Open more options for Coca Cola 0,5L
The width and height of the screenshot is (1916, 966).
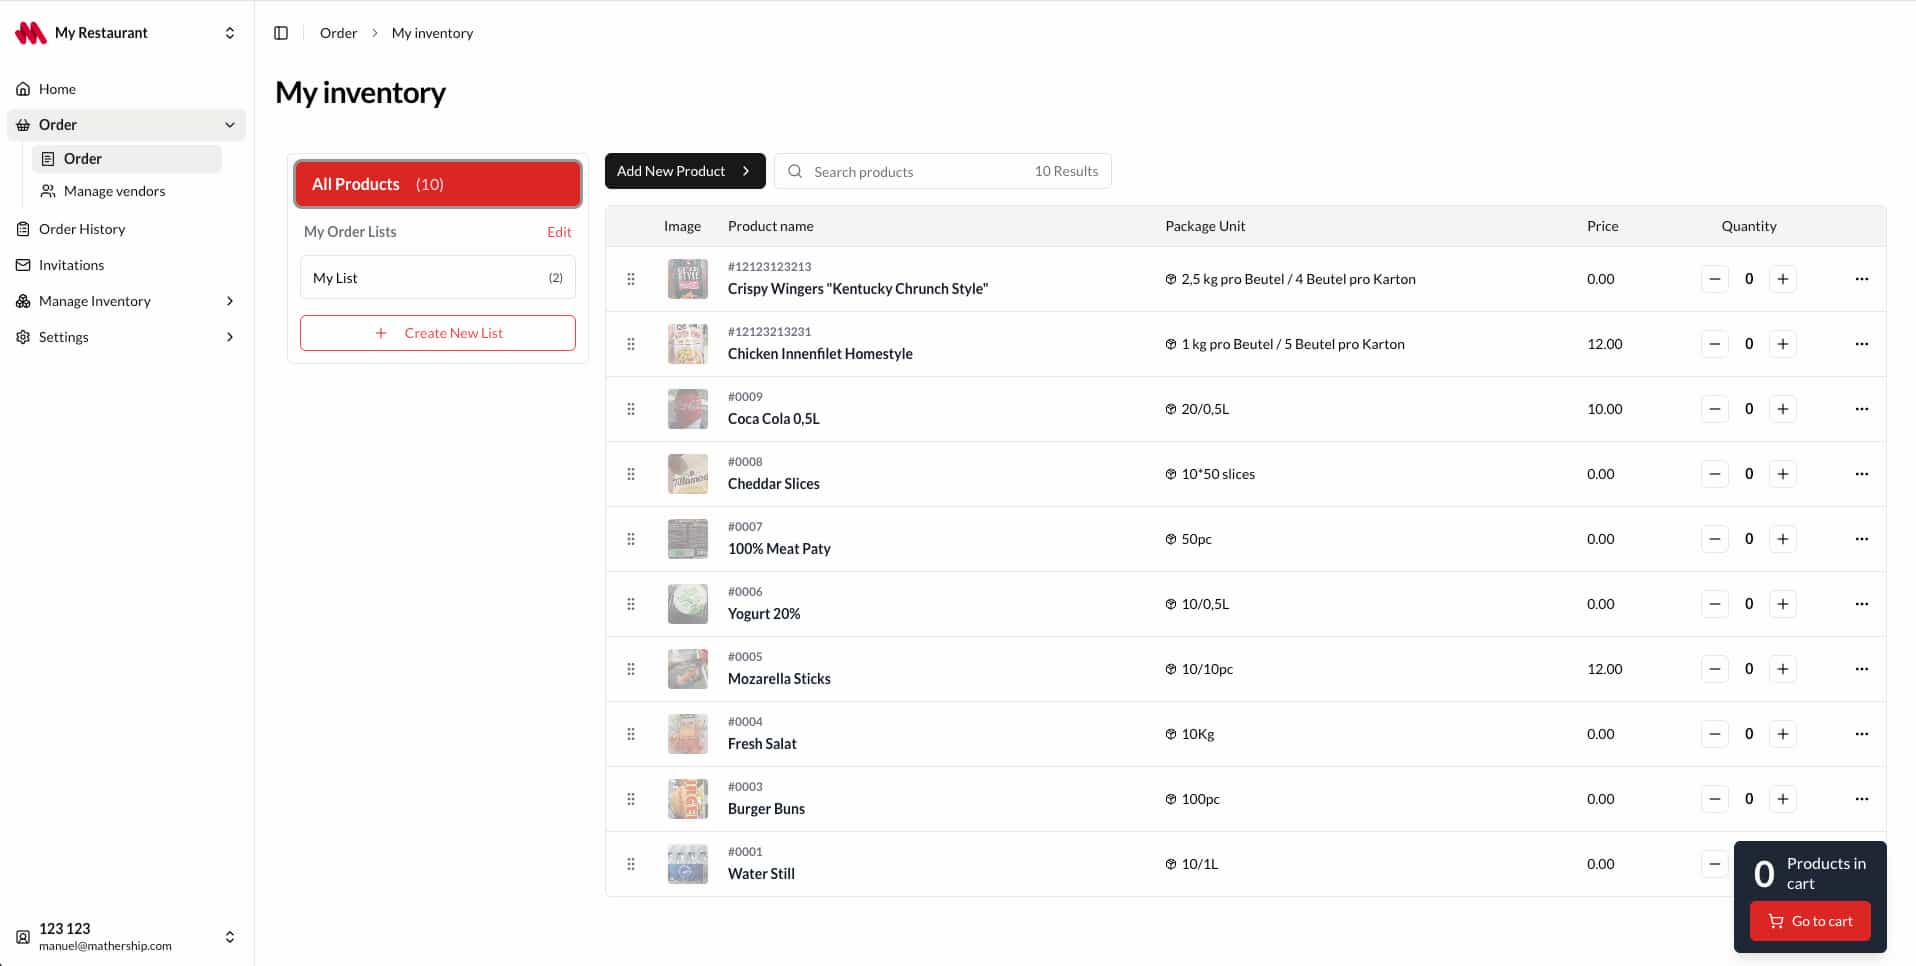[1862, 409]
